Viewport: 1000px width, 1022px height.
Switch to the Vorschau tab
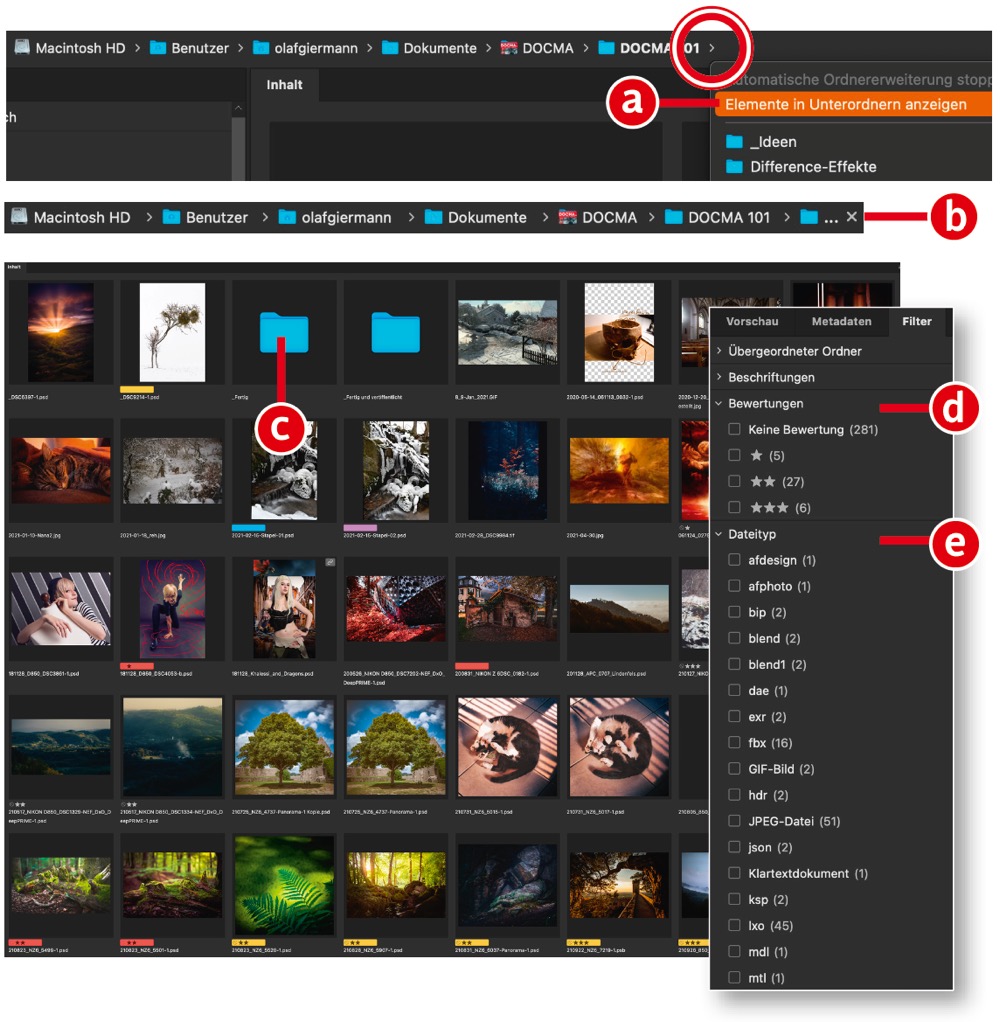click(752, 321)
